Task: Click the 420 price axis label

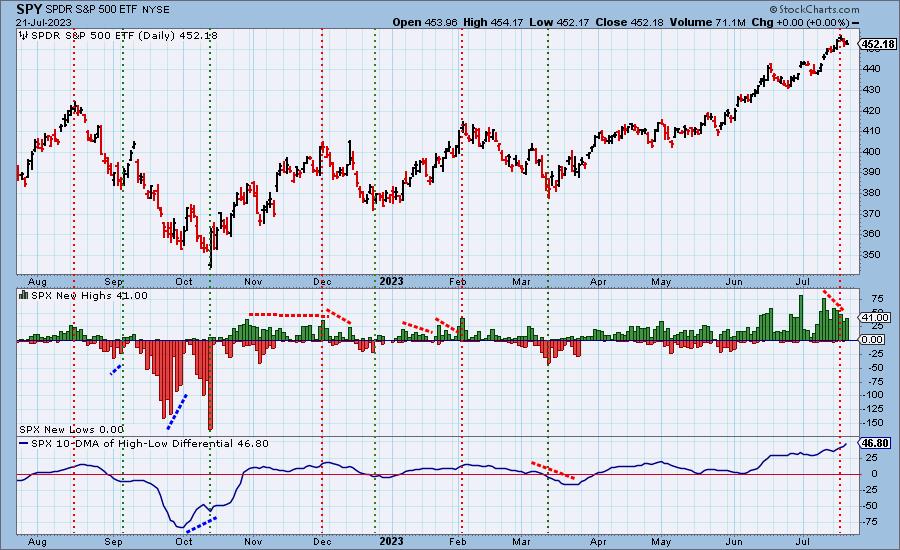Action: point(871,110)
